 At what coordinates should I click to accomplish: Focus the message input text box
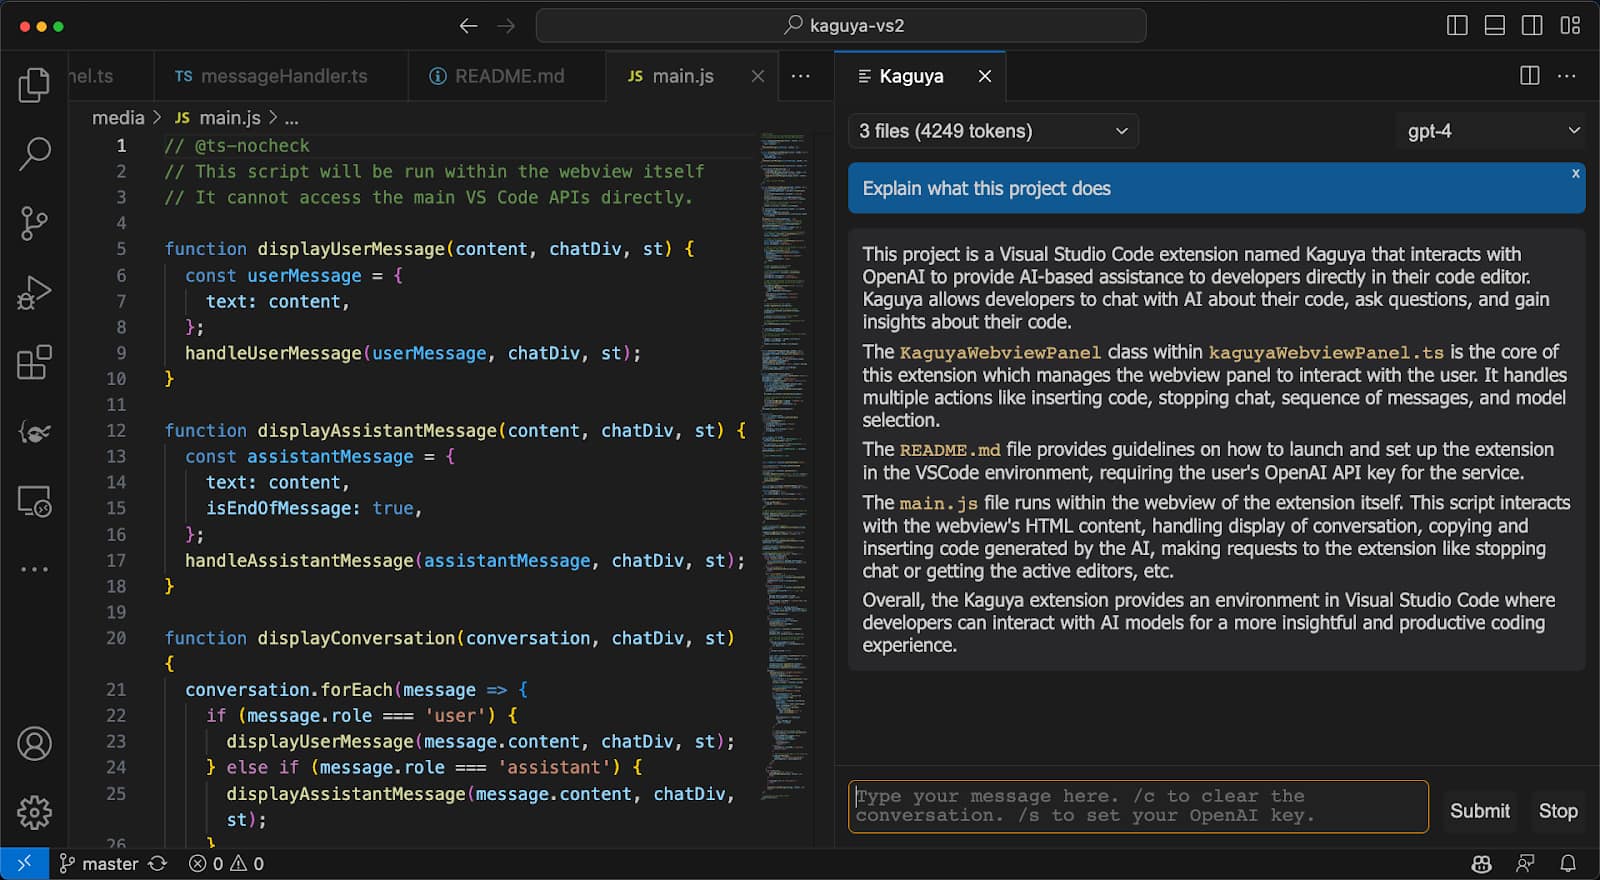tap(1138, 806)
